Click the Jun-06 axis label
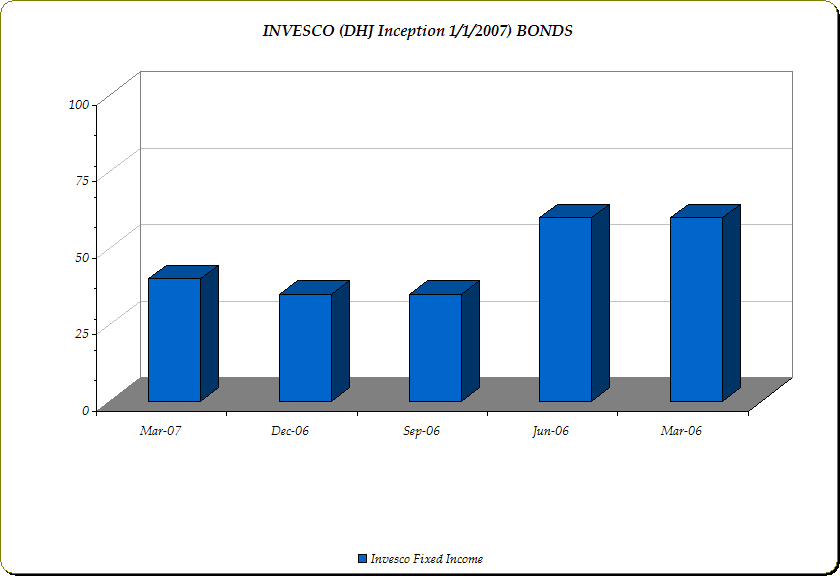The height and width of the screenshot is (576, 840). (x=551, y=431)
